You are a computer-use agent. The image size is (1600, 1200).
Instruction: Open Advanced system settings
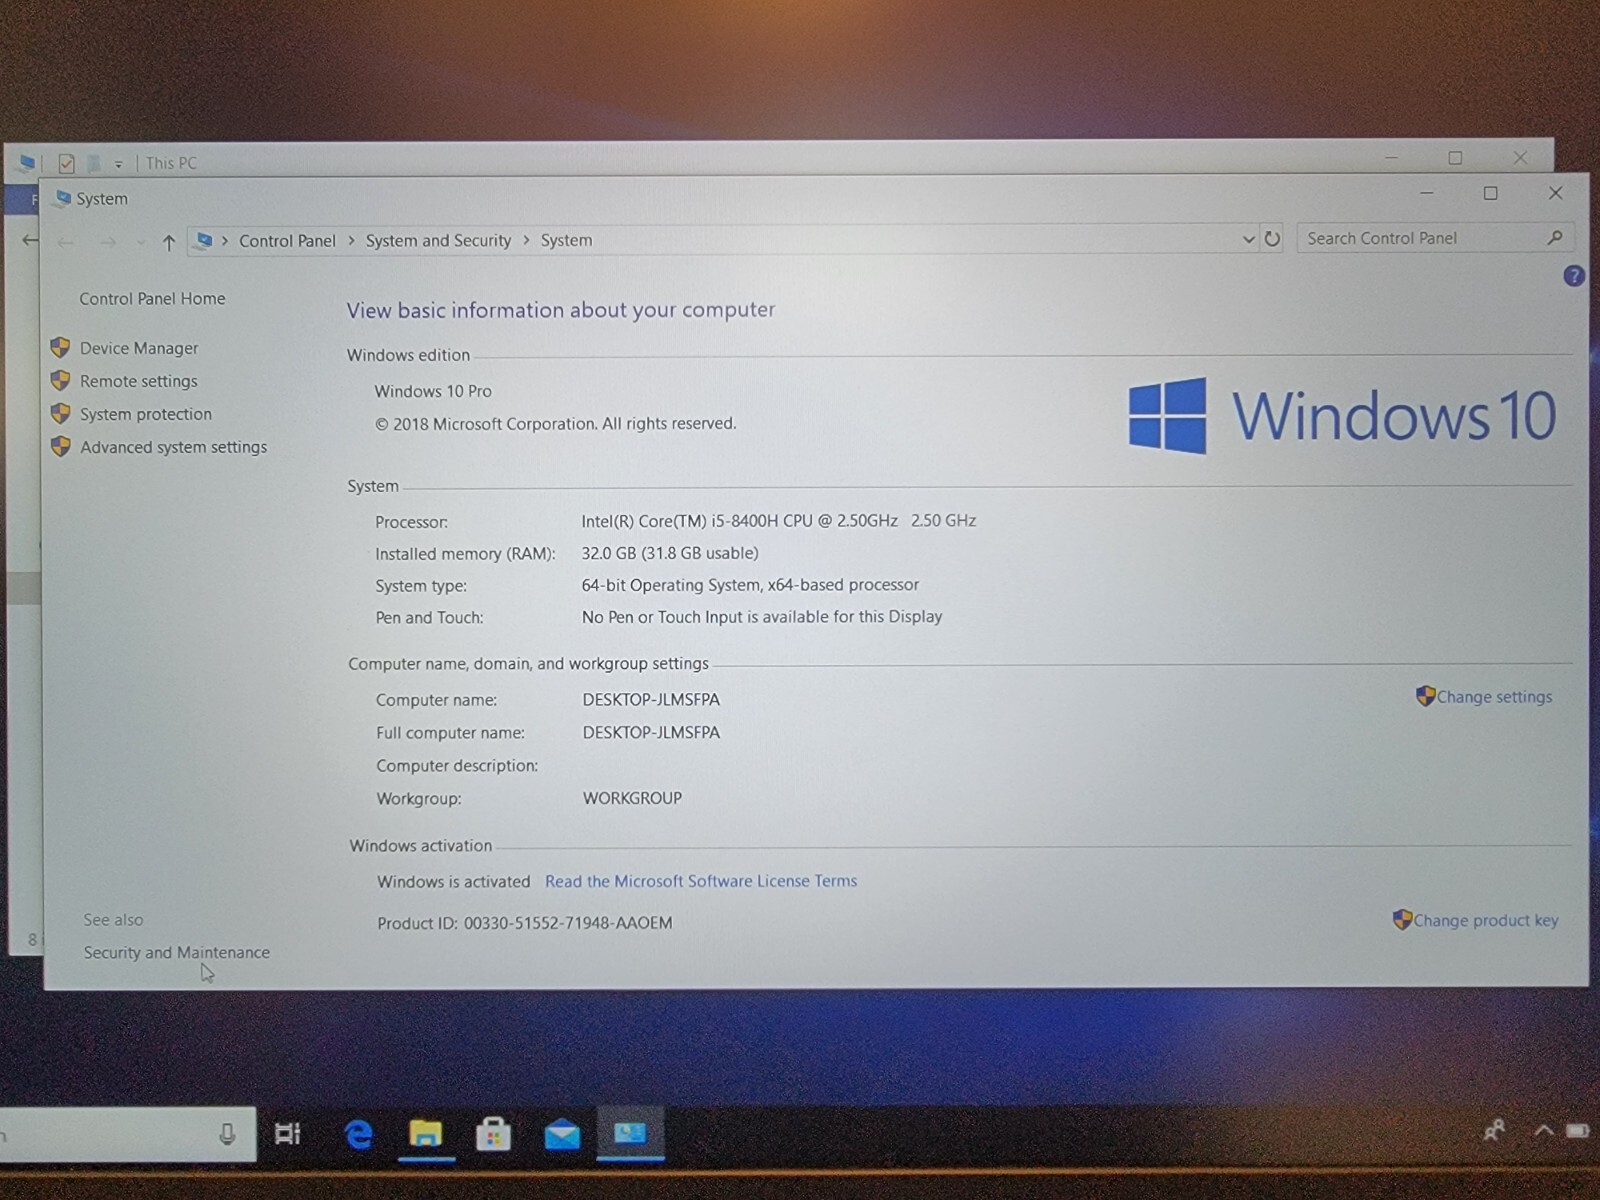pyautogui.click(x=174, y=447)
